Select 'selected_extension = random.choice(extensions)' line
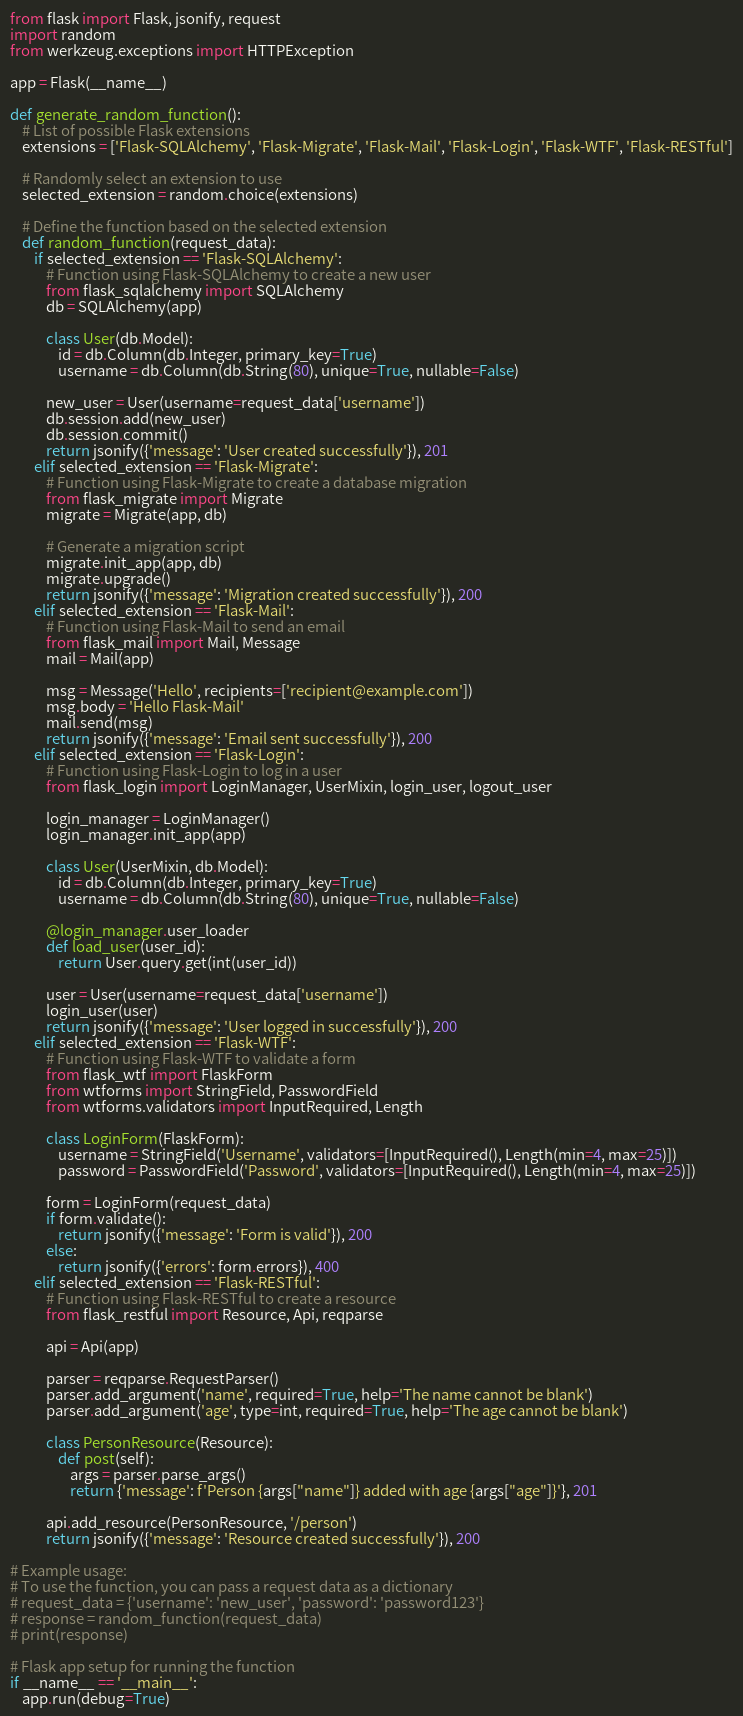The height and width of the screenshot is (1716, 743). [190, 196]
